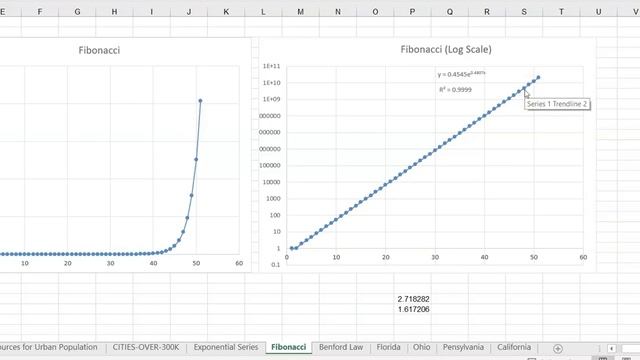Click the 10000 vertical axis label
640x360 pixels.
272,182
